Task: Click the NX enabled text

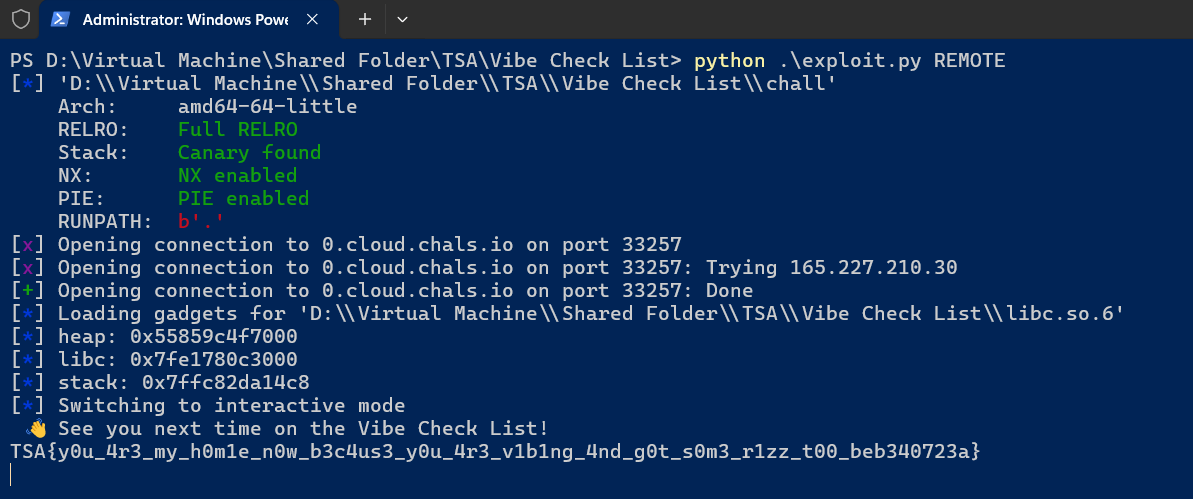Action: (238, 176)
